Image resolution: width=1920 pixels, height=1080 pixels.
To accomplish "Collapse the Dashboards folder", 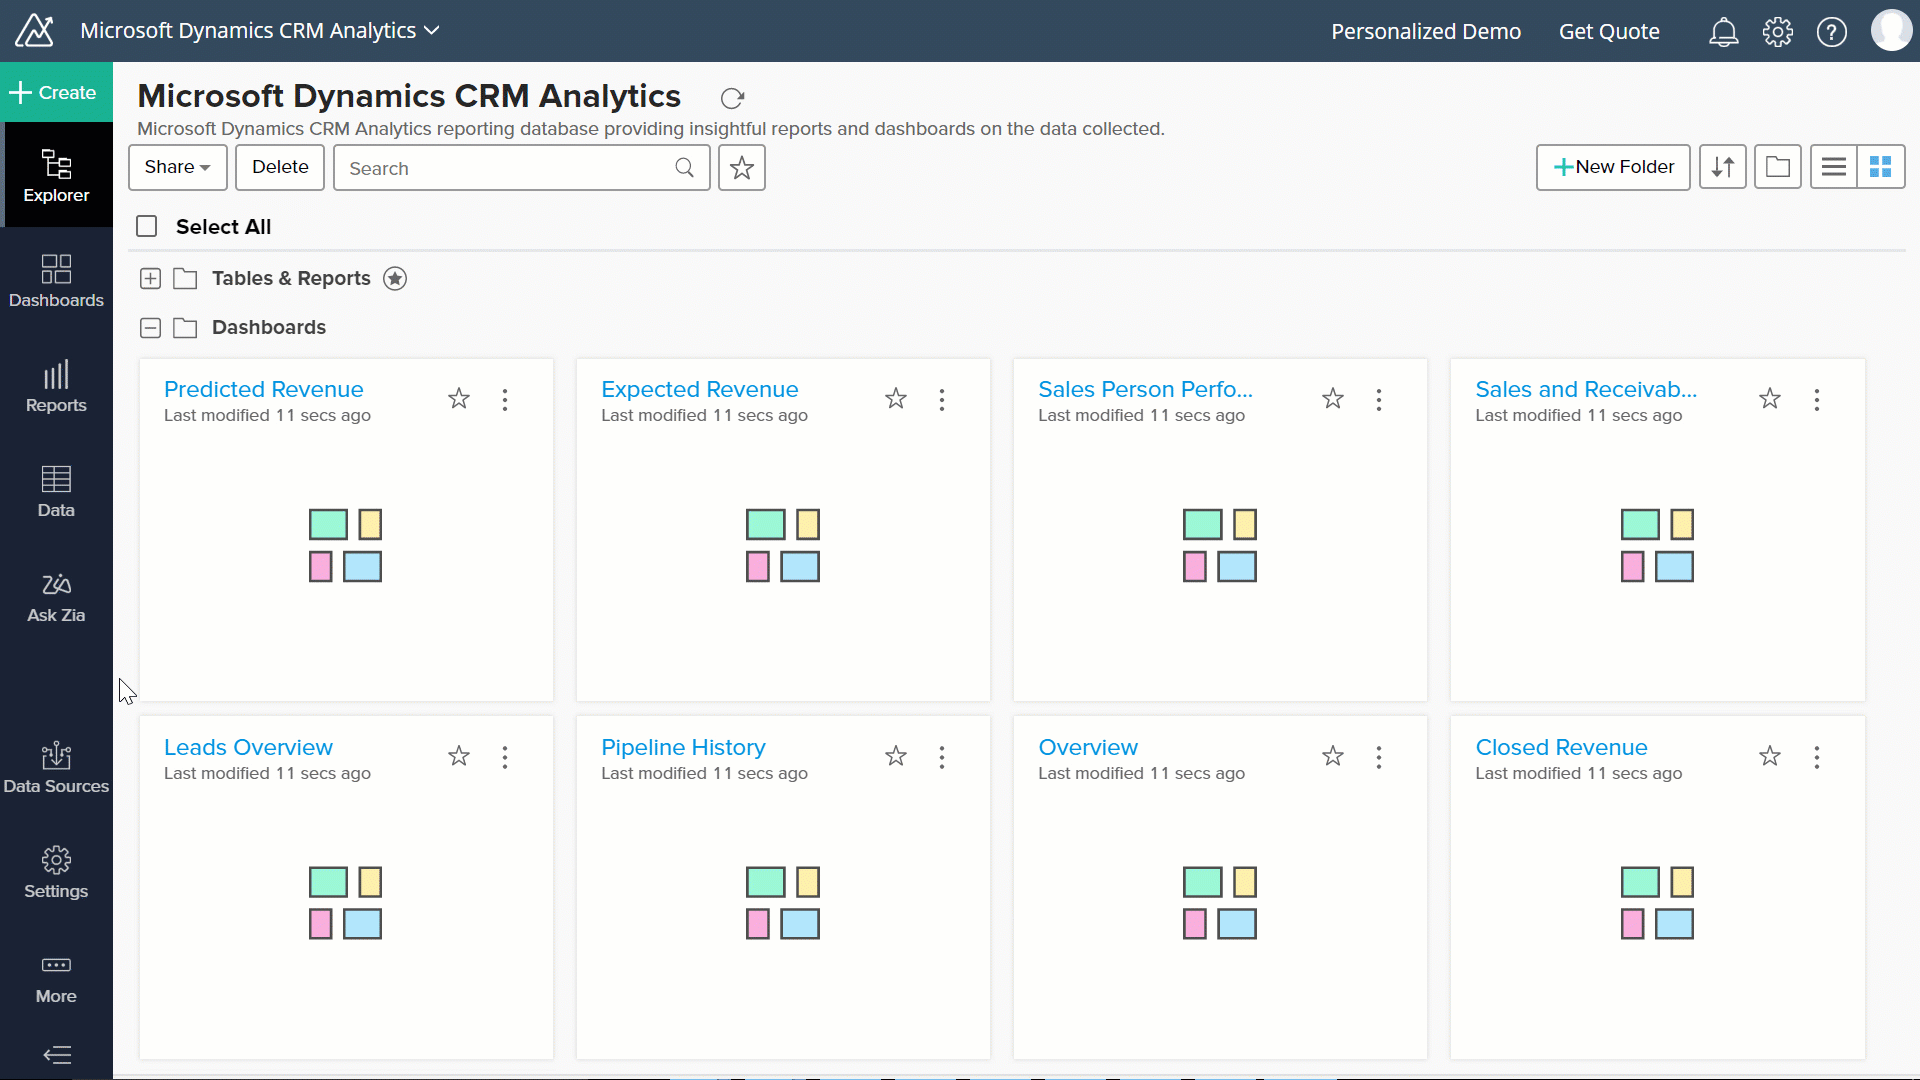I will [150, 328].
